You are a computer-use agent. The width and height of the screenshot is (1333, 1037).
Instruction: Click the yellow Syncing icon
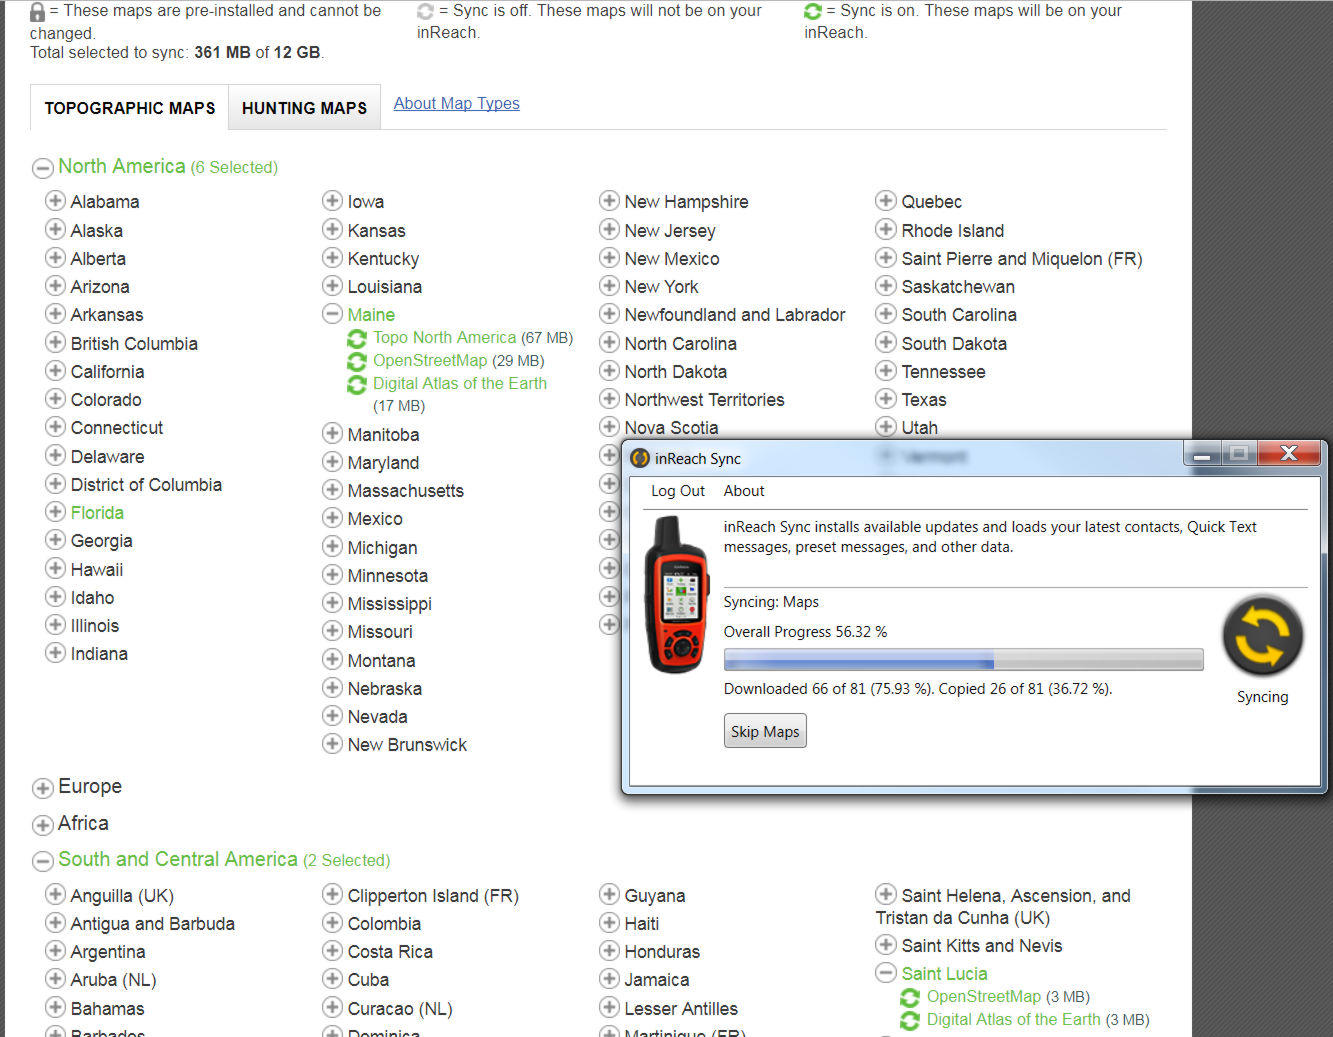pyautogui.click(x=1262, y=636)
